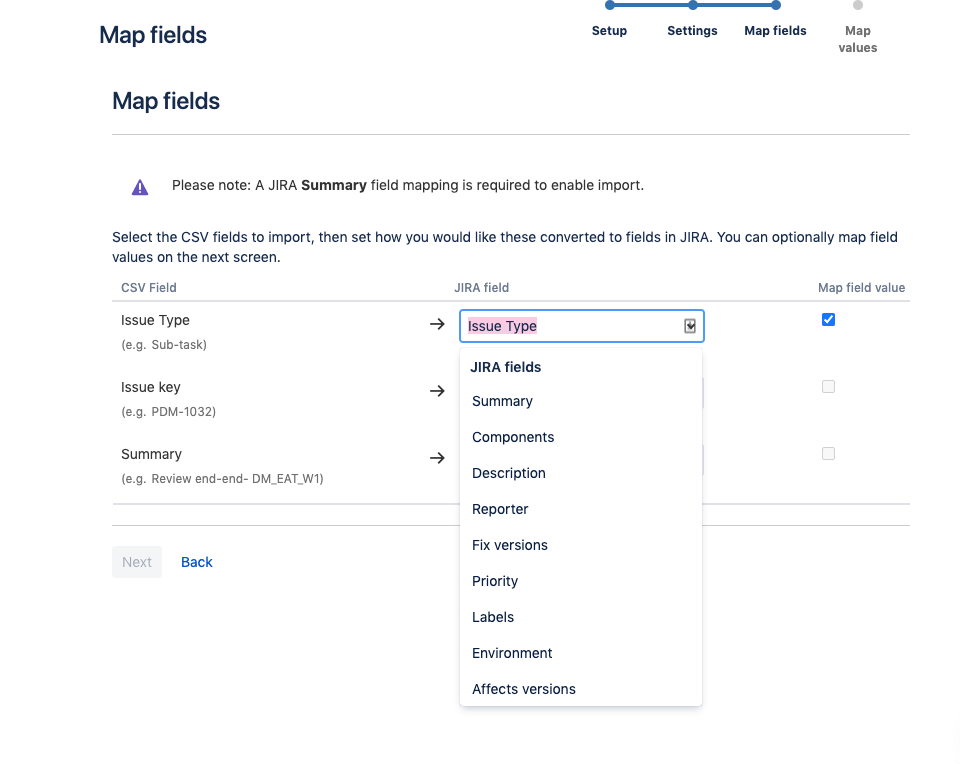The image size is (960, 764).
Task: Click the JIRA fields group heading
Action: coord(506,367)
